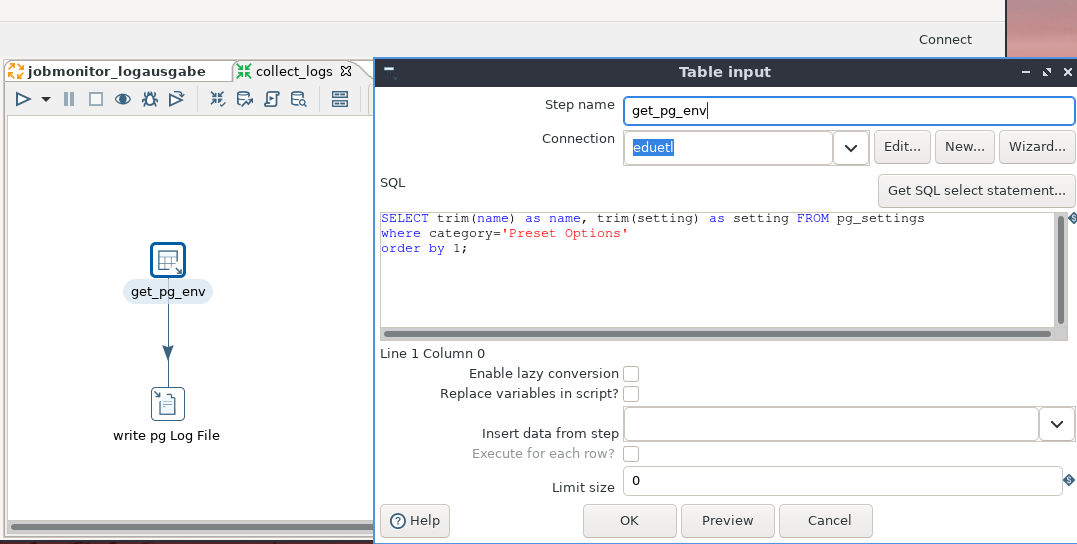The width and height of the screenshot is (1077, 544).
Task: Expand the Insert data from step dropdown
Action: (1056, 424)
